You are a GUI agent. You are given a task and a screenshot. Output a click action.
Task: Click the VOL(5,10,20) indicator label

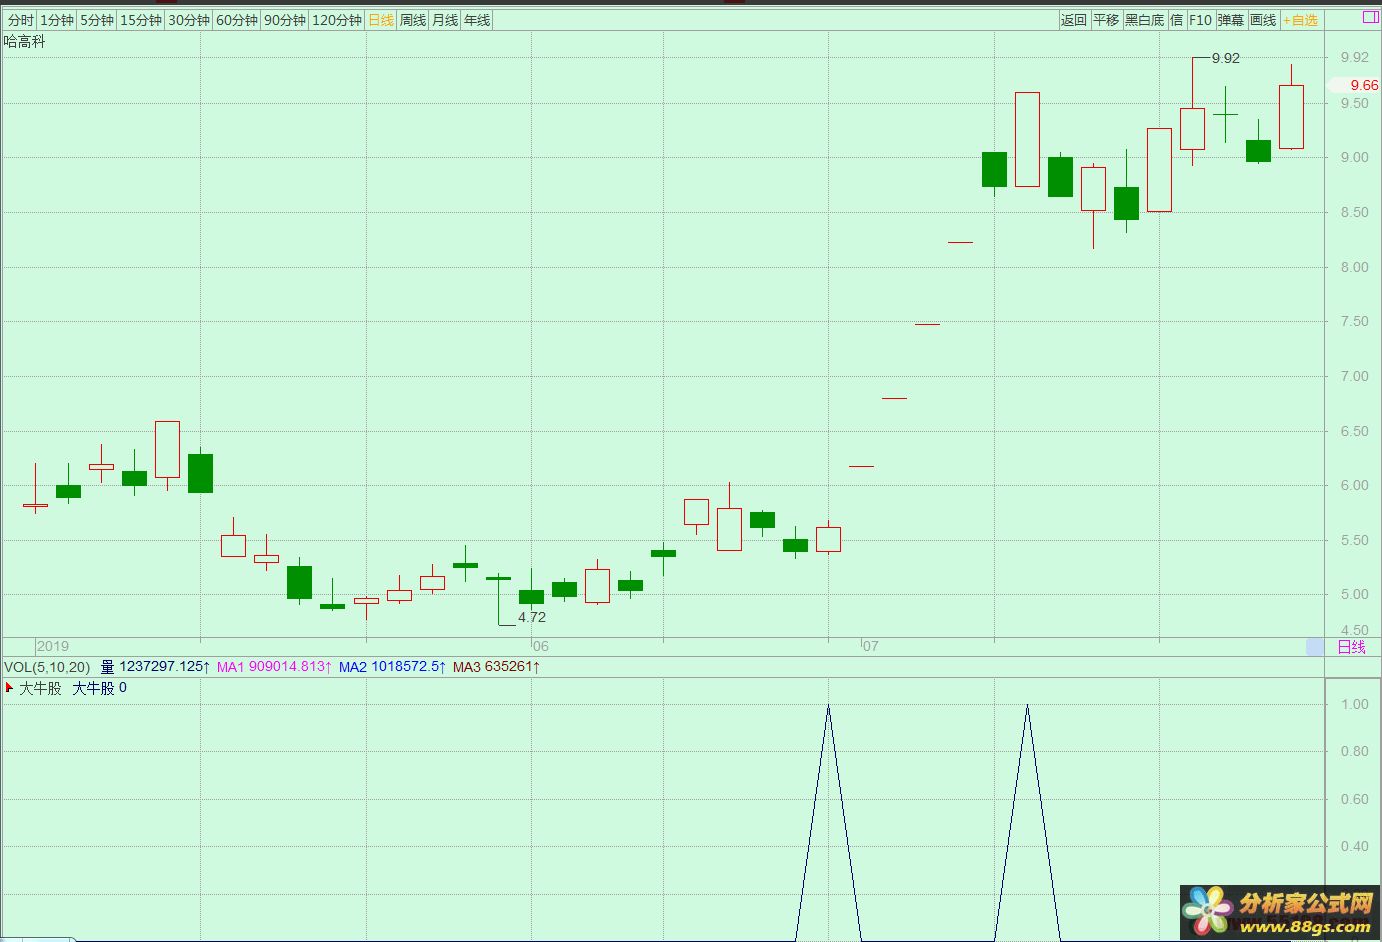(47, 667)
